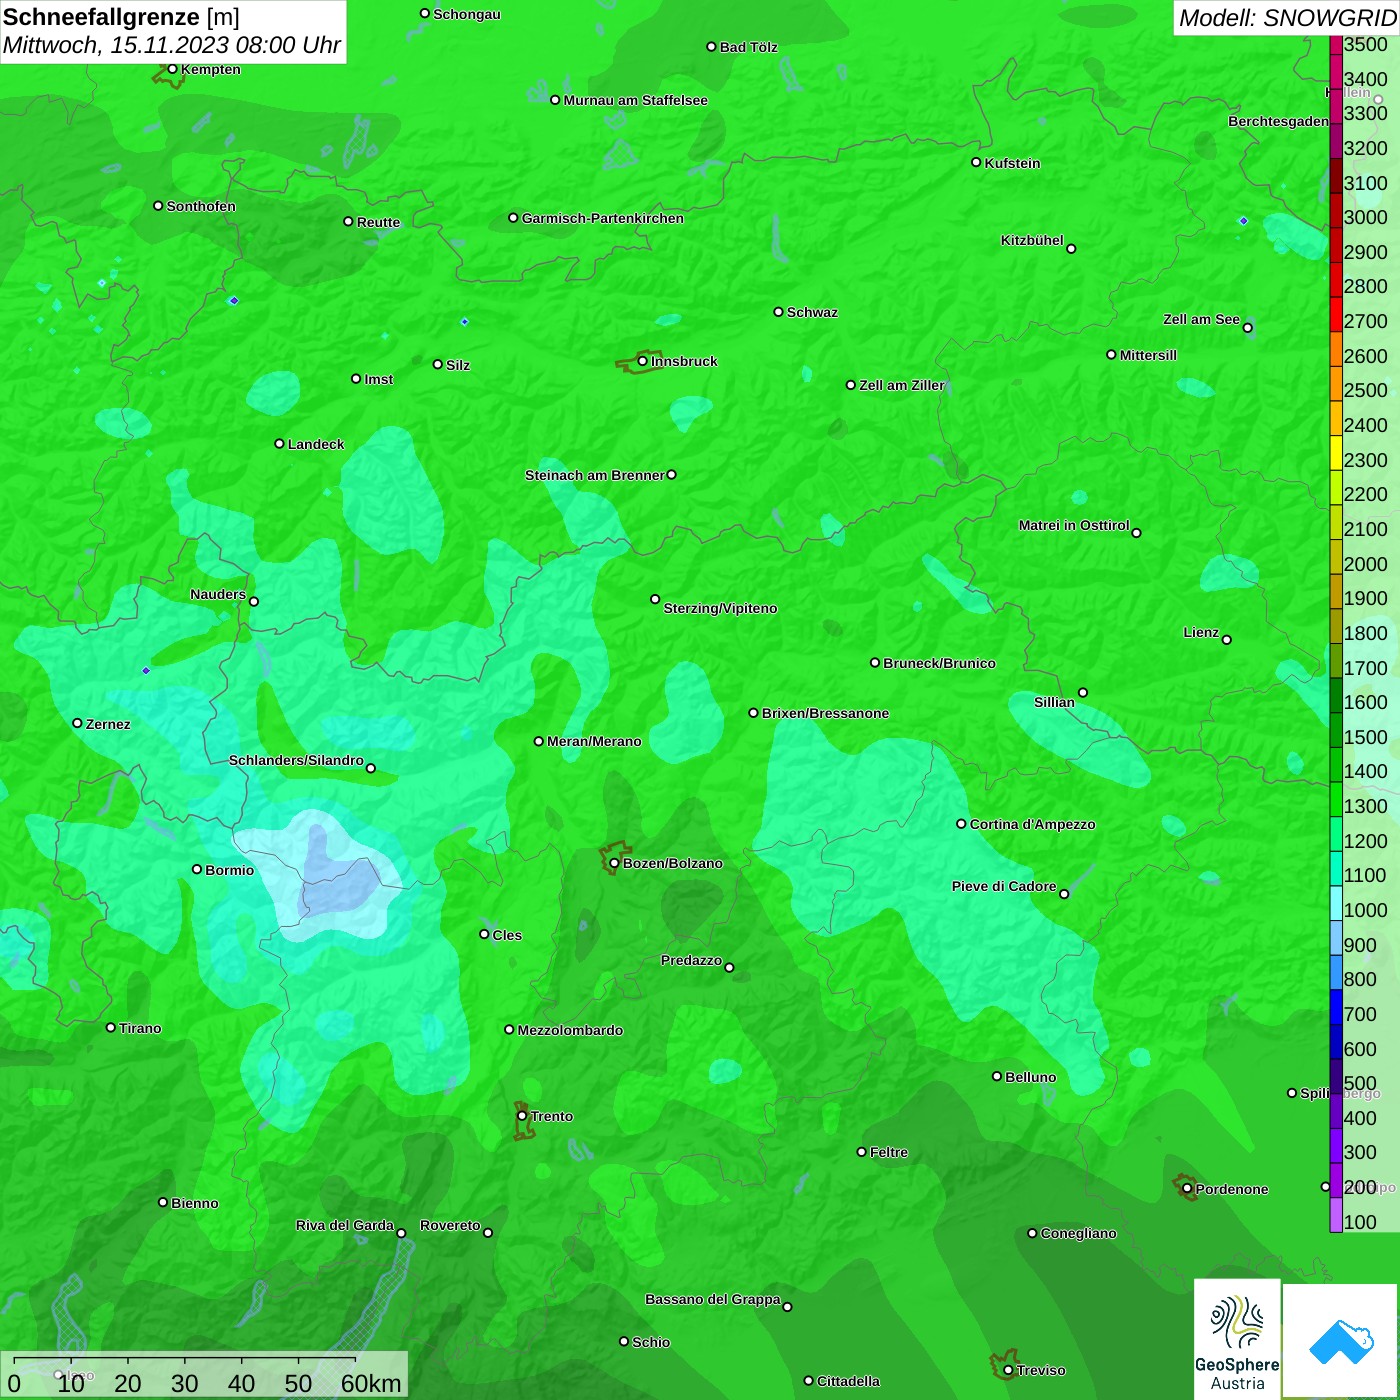Viewport: 1400px width, 1400px height.
Task: Select the Kitzbühel marker circle
Action: [1071, 248]
